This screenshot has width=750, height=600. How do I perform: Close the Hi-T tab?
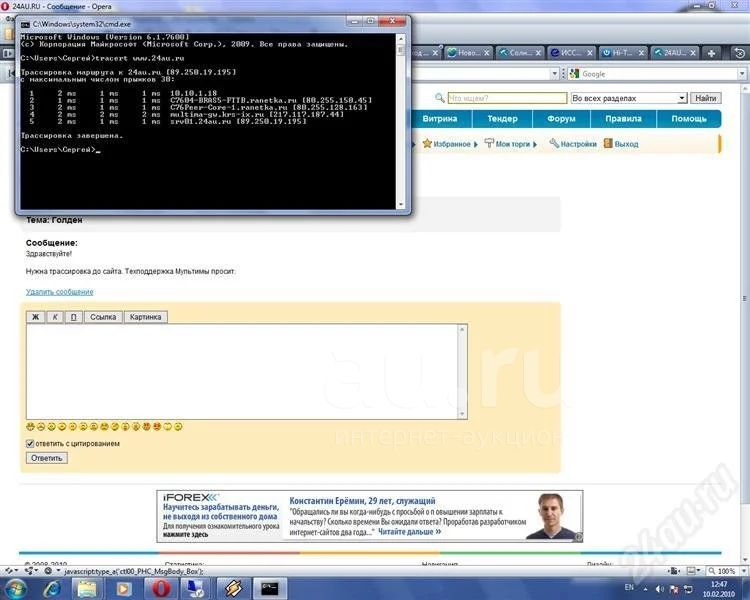[641, 53]
